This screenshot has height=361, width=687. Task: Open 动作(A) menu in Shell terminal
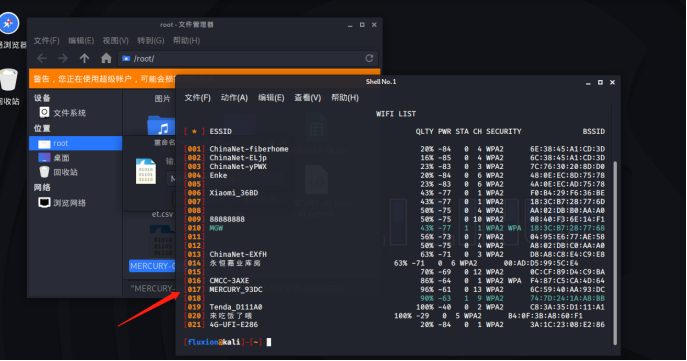(x=234, y=98)
